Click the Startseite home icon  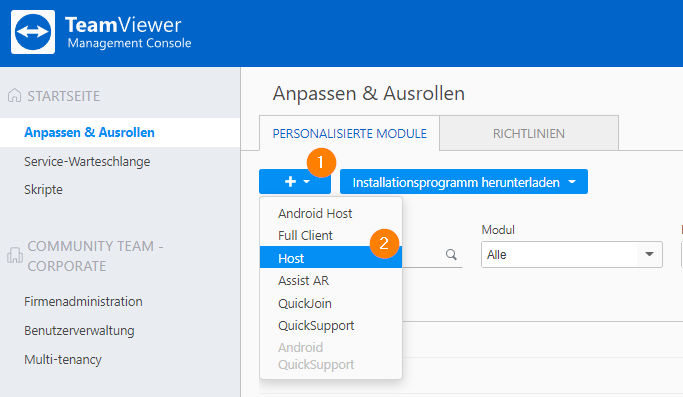coord(14,95)
